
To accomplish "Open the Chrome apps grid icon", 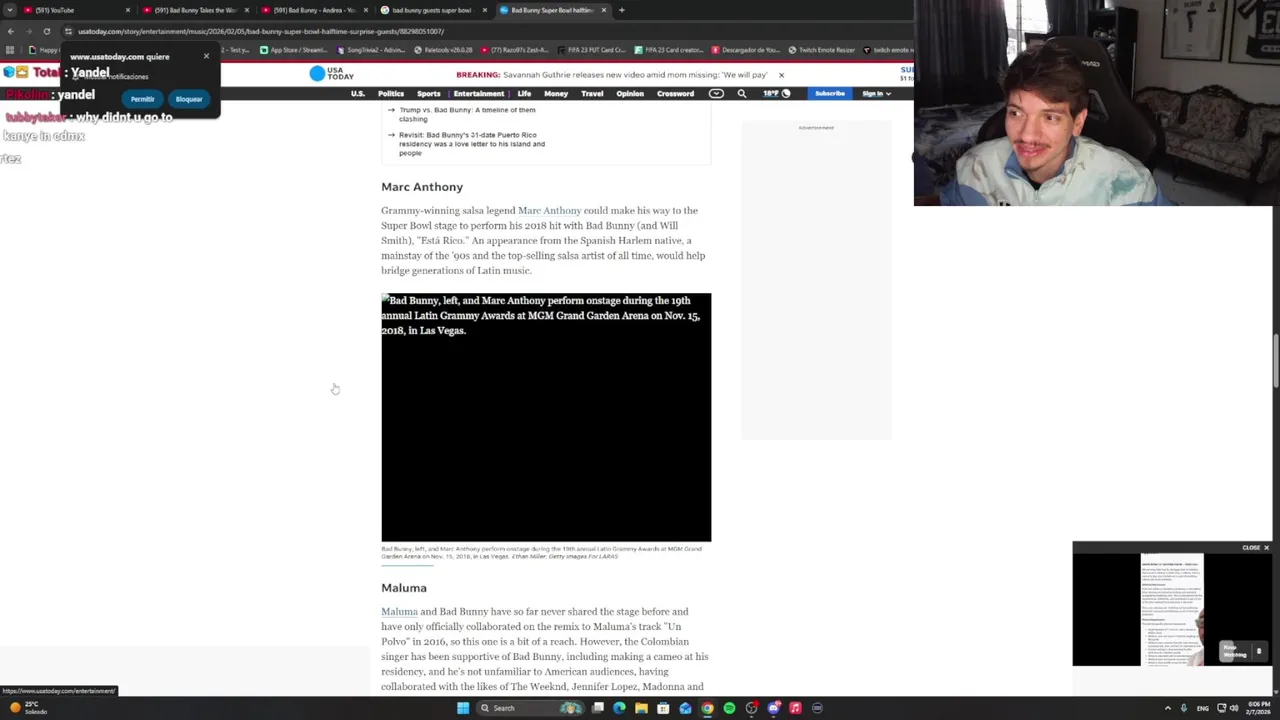I will coord(10,50).
